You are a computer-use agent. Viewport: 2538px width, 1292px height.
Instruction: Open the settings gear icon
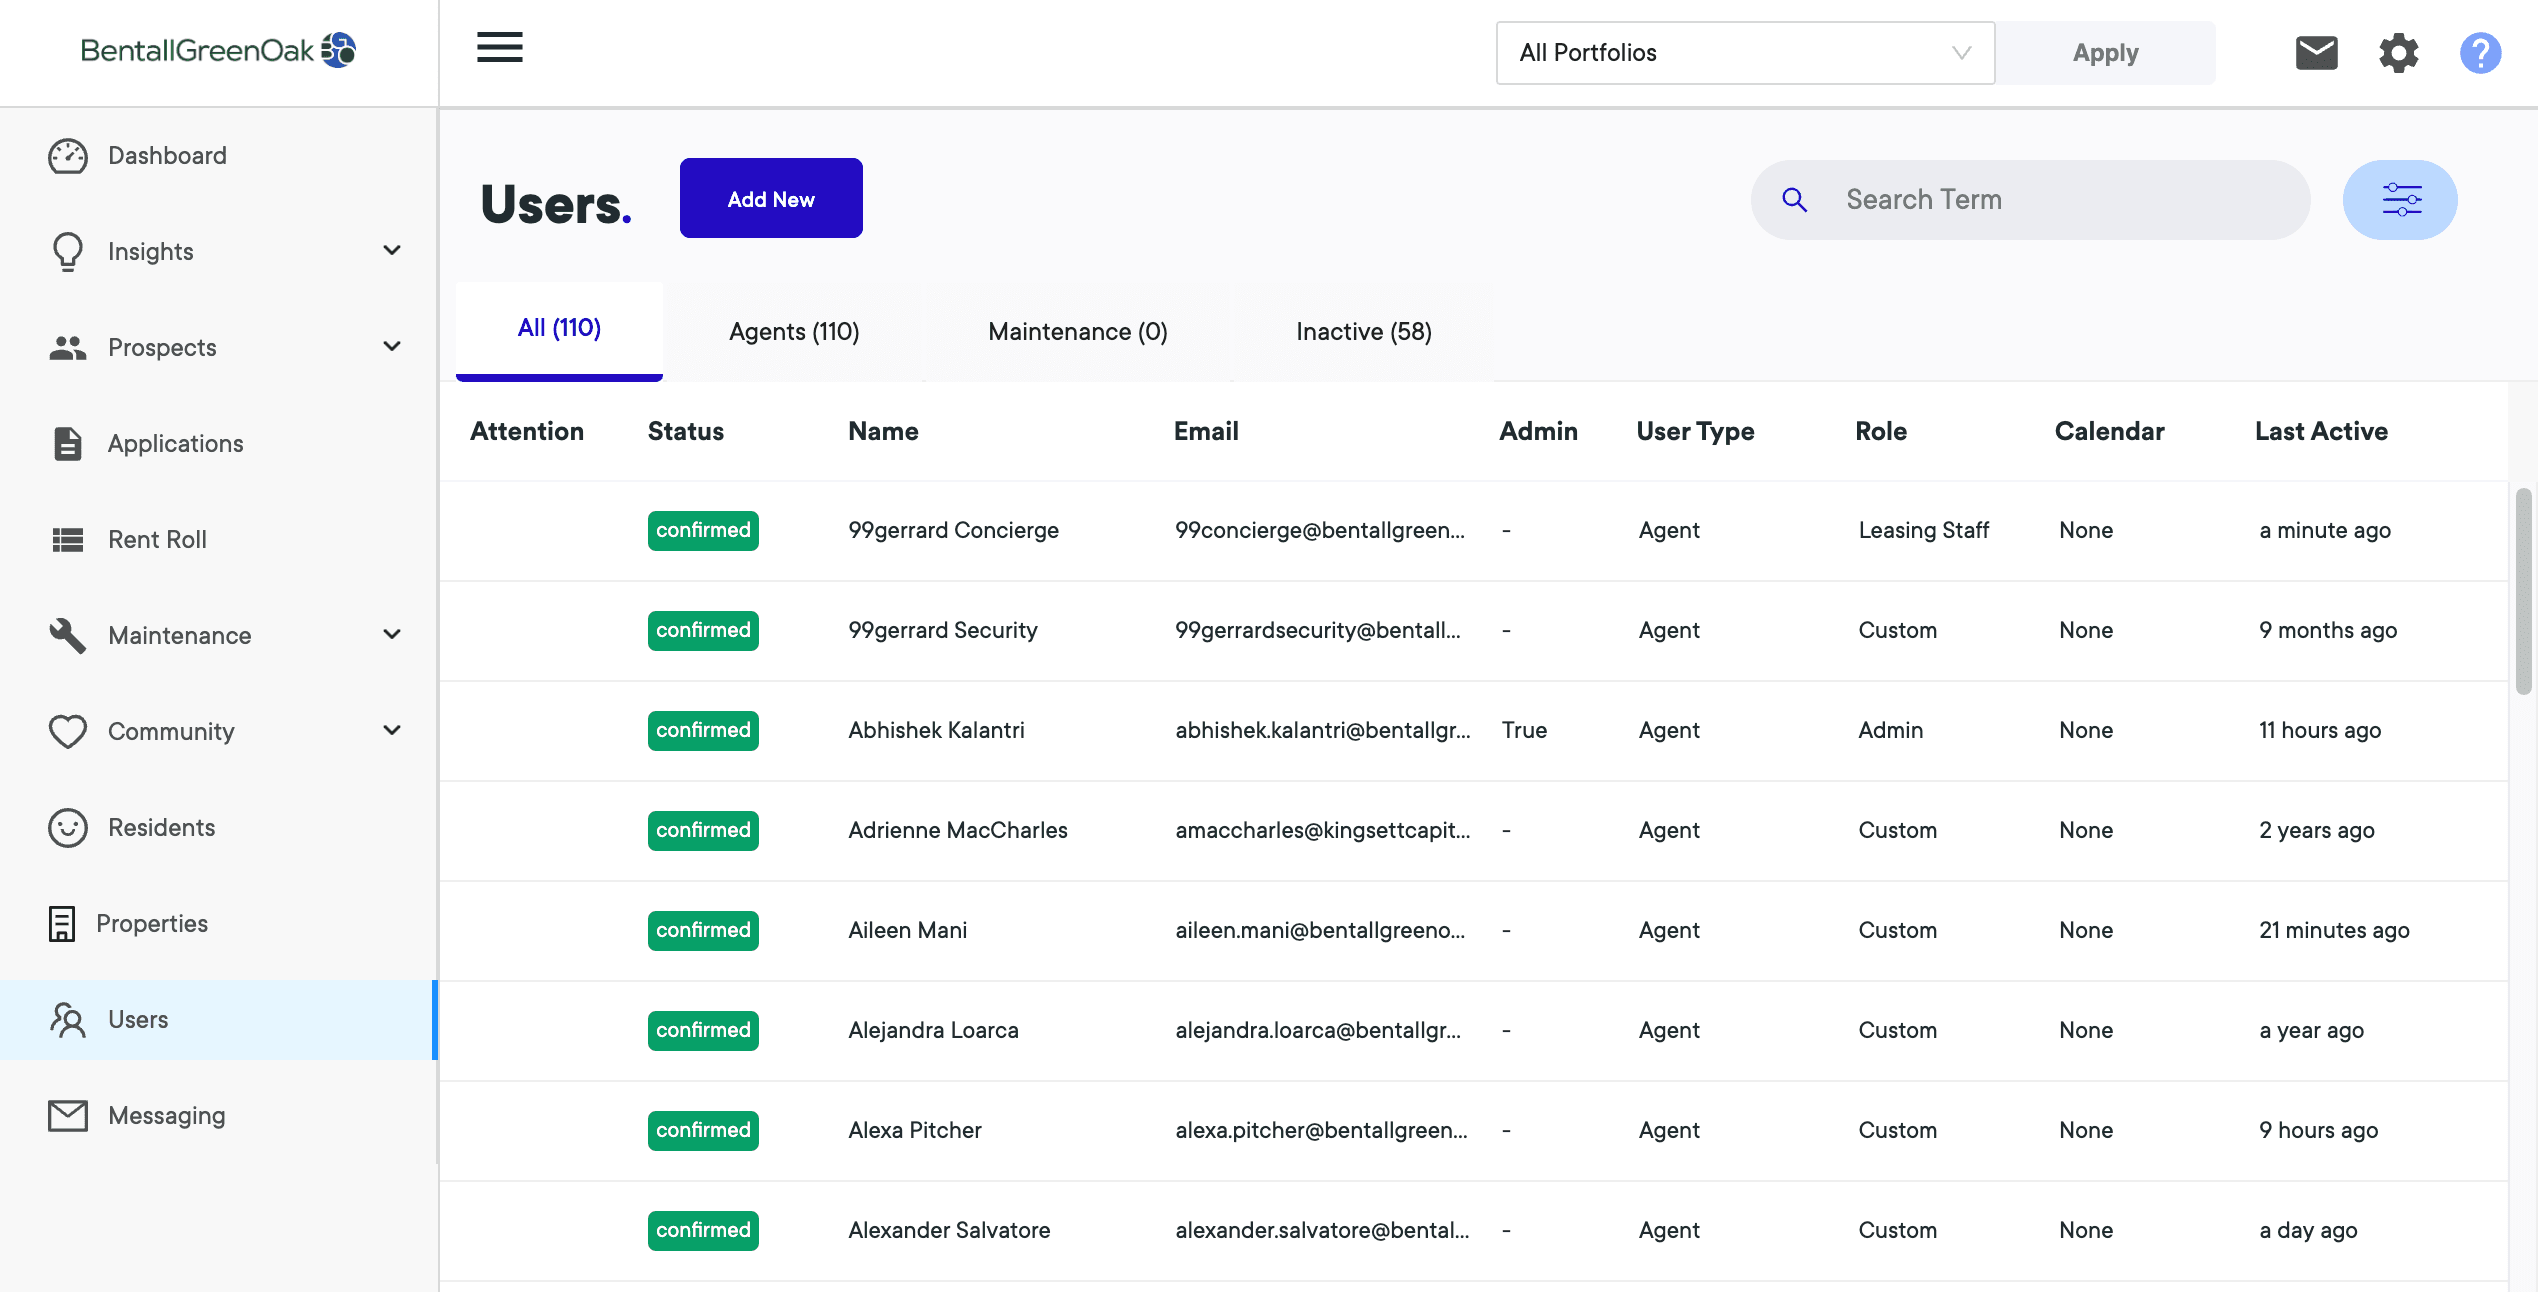point(2398,52)
